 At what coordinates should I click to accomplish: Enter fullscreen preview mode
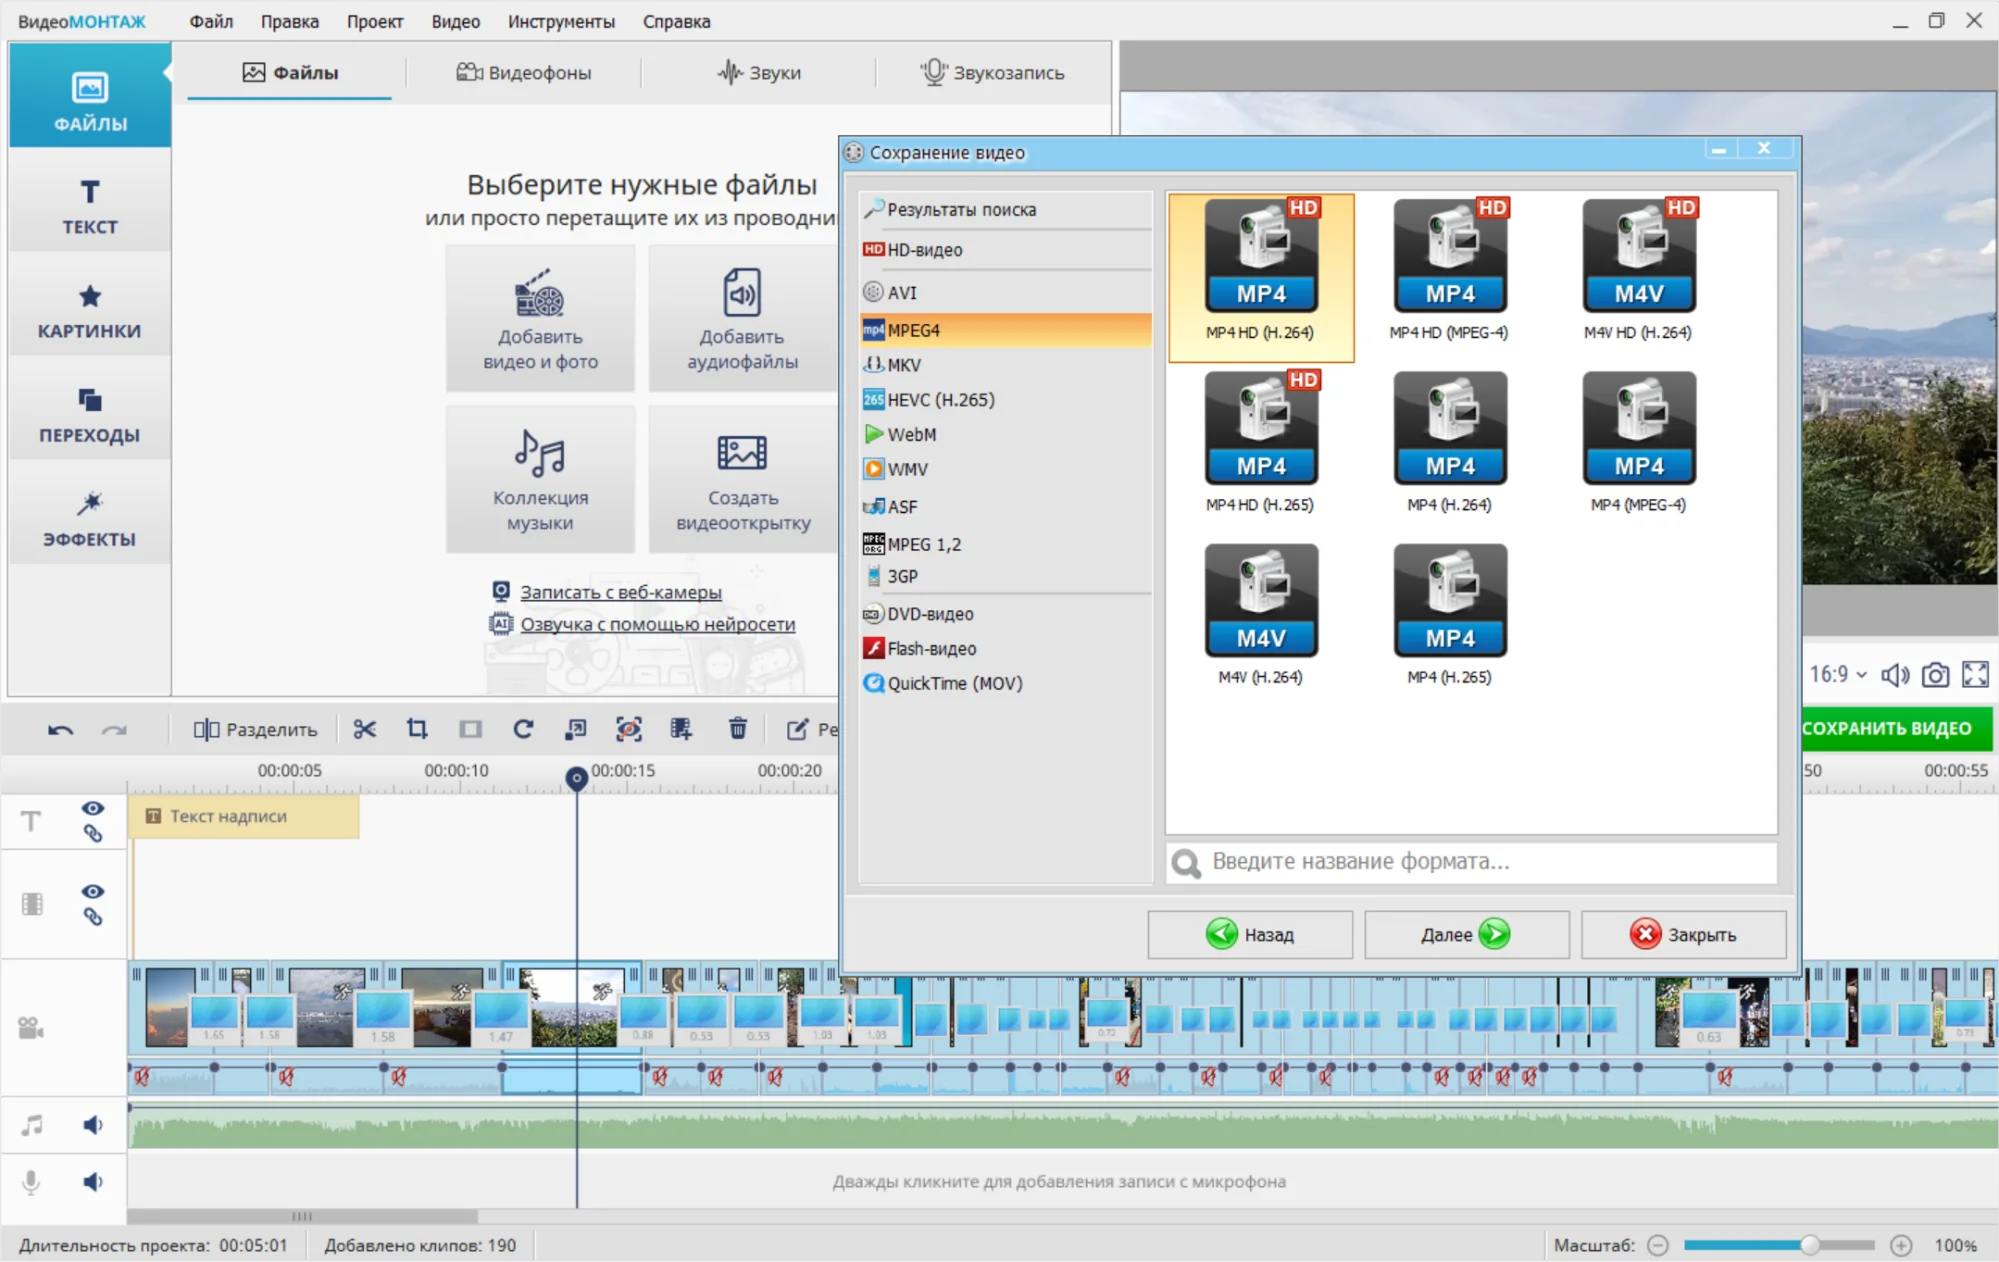1976,675
